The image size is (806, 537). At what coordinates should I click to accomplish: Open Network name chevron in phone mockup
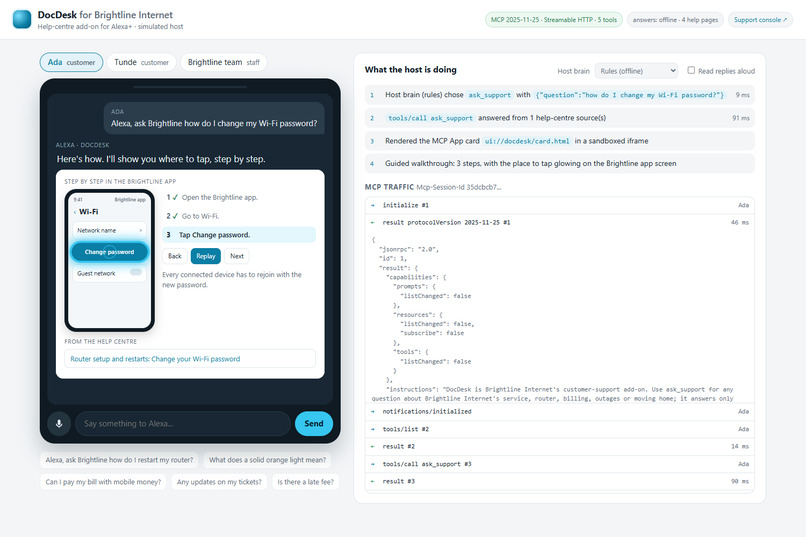tap(141, 231)
